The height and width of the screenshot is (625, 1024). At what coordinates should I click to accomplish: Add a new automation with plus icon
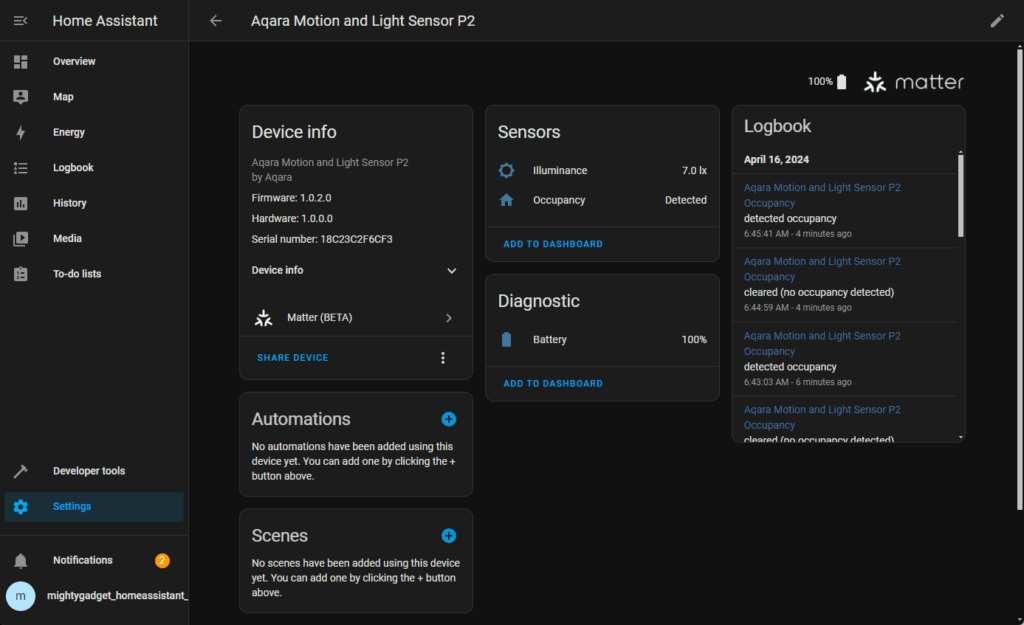click(449, 419)
